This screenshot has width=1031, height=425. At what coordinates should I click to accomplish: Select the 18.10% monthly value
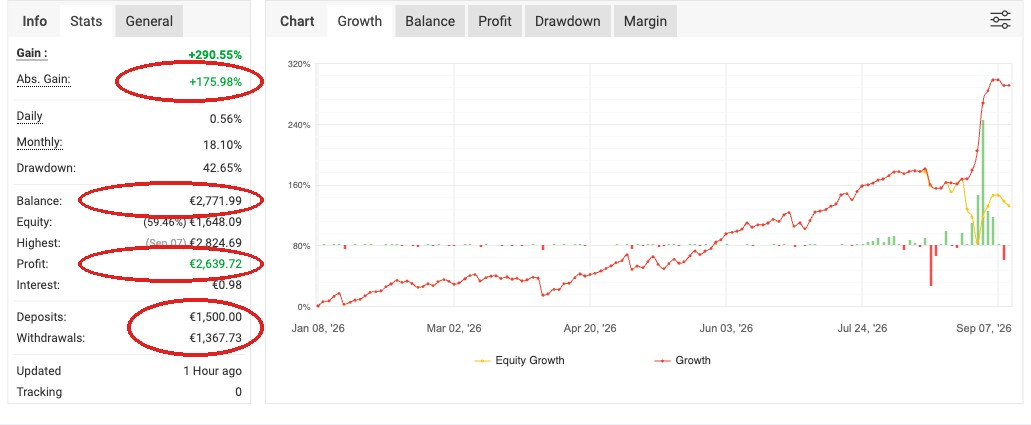tap(223, 145)
